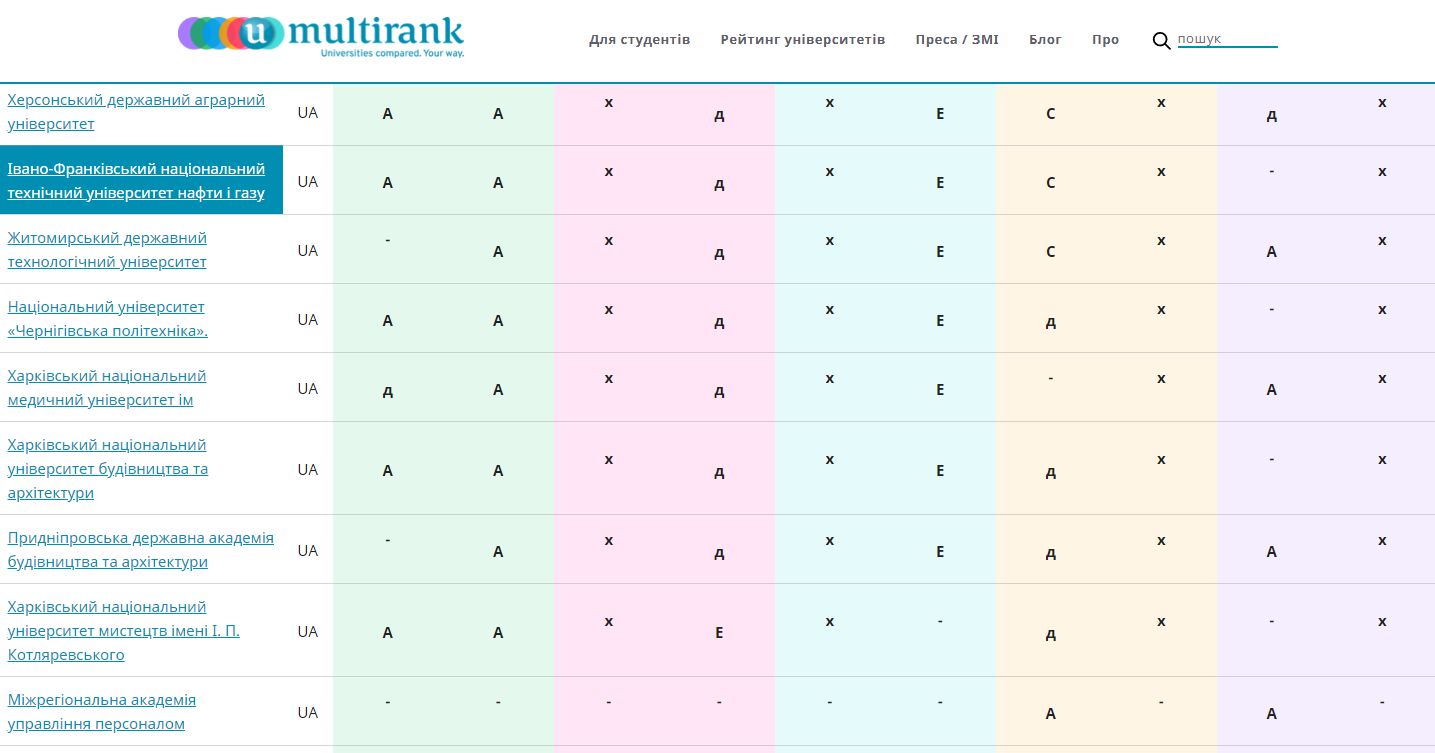The image size is (1435, 753).
Task: Open Харківський національний медичний університет link
Action: (107, 388)
